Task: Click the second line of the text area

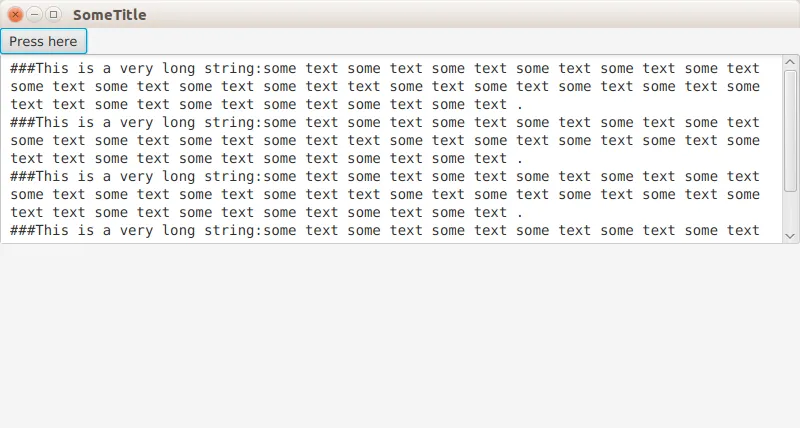Action: point(300,87)
